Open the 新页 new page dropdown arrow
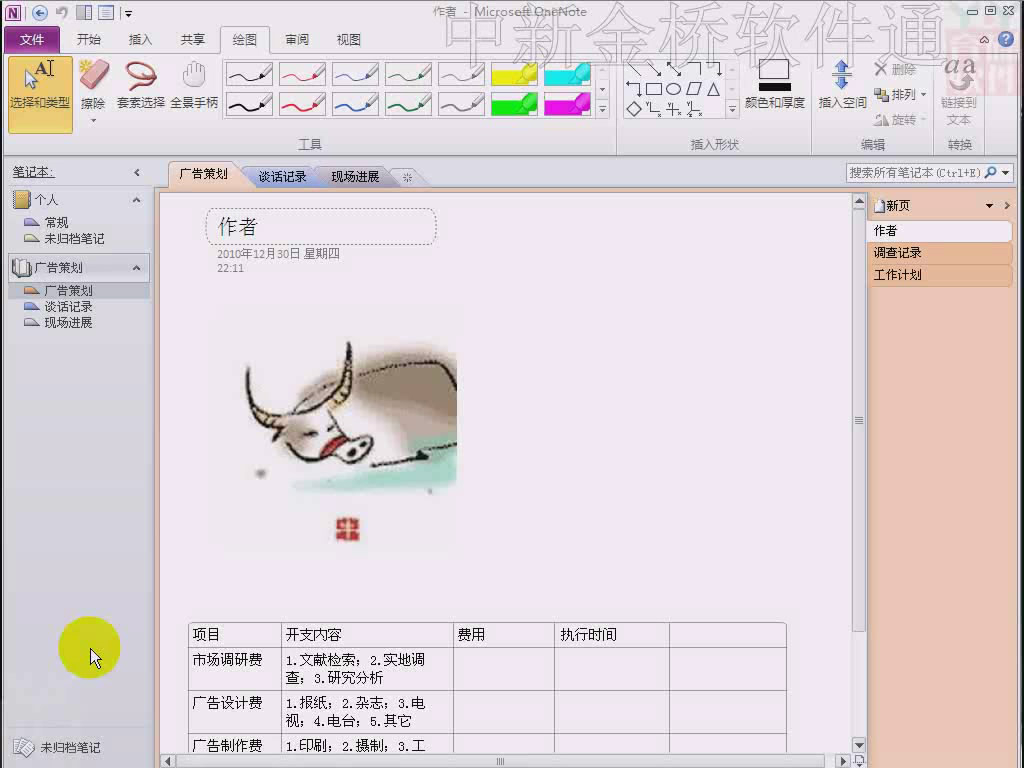The image size is (1024, 768). pos(989,206)
